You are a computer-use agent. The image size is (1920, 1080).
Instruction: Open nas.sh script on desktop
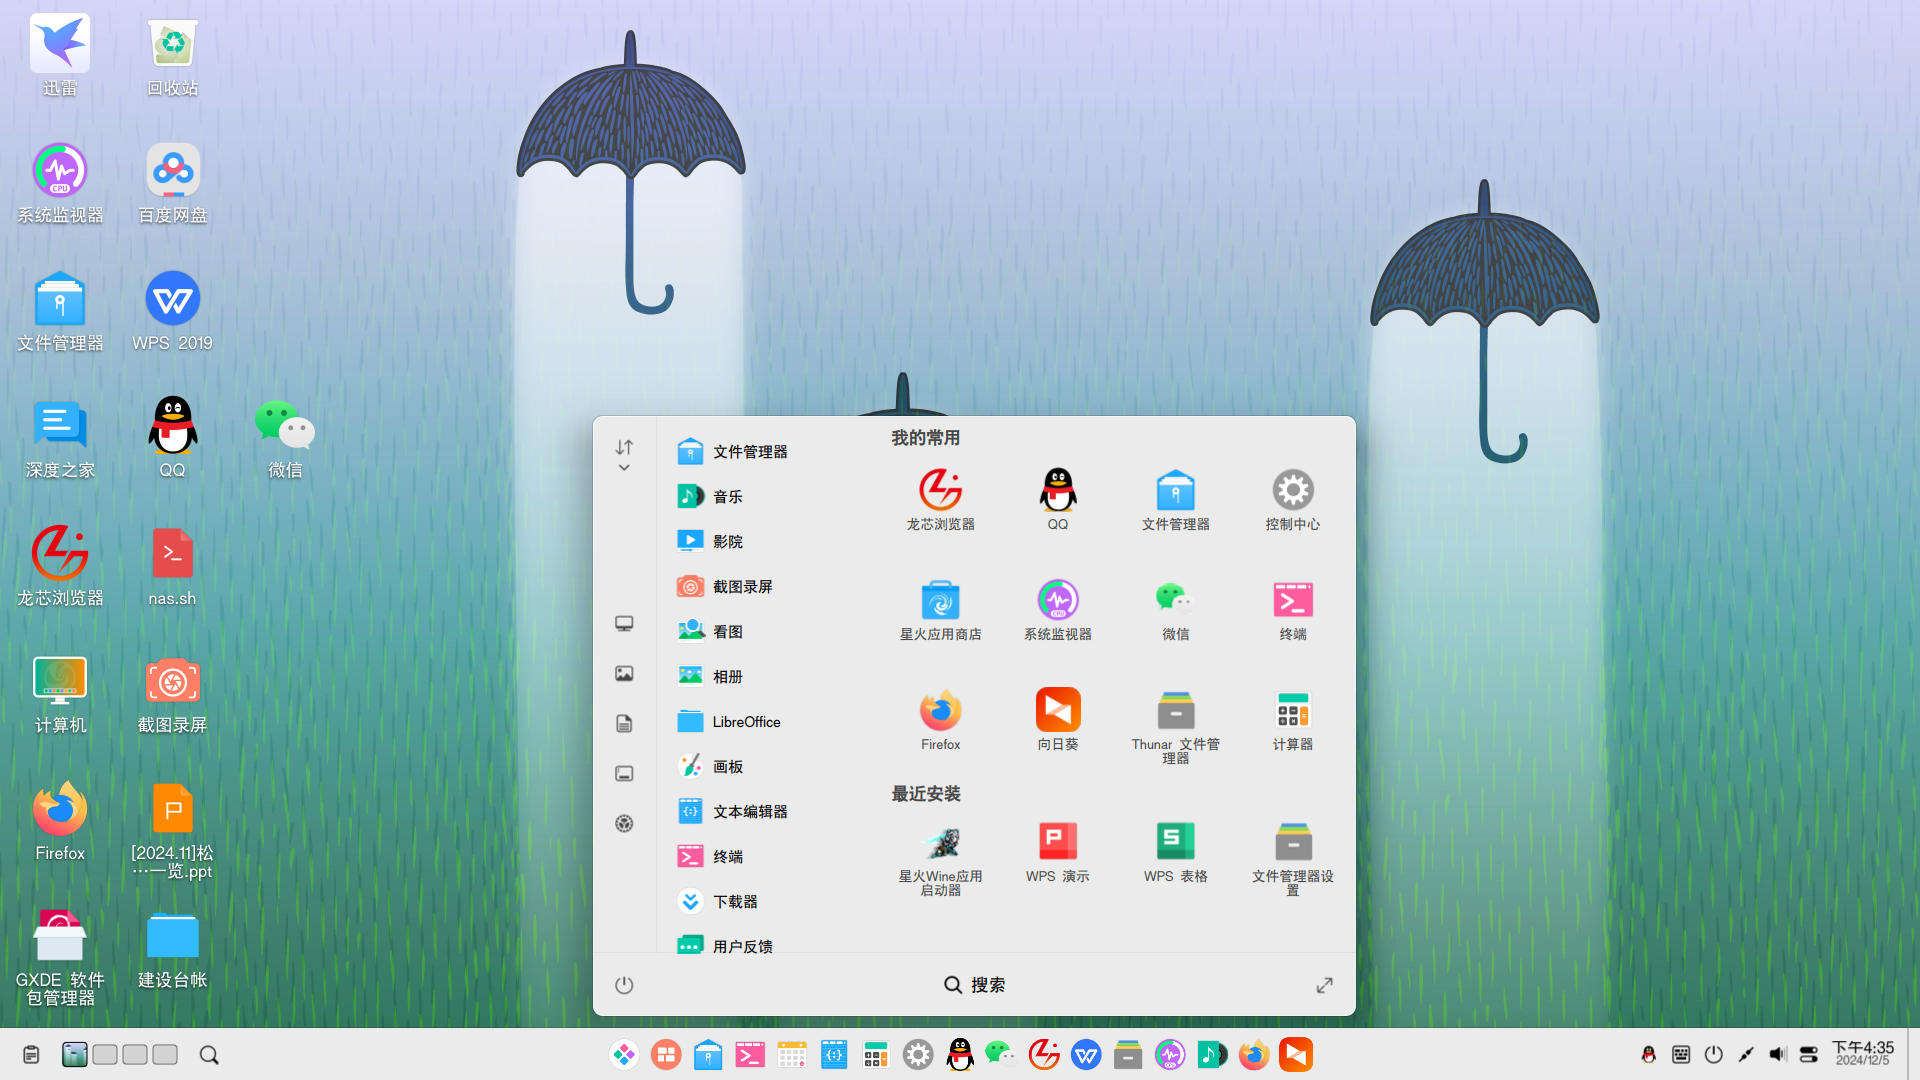(x=172, y=567)
